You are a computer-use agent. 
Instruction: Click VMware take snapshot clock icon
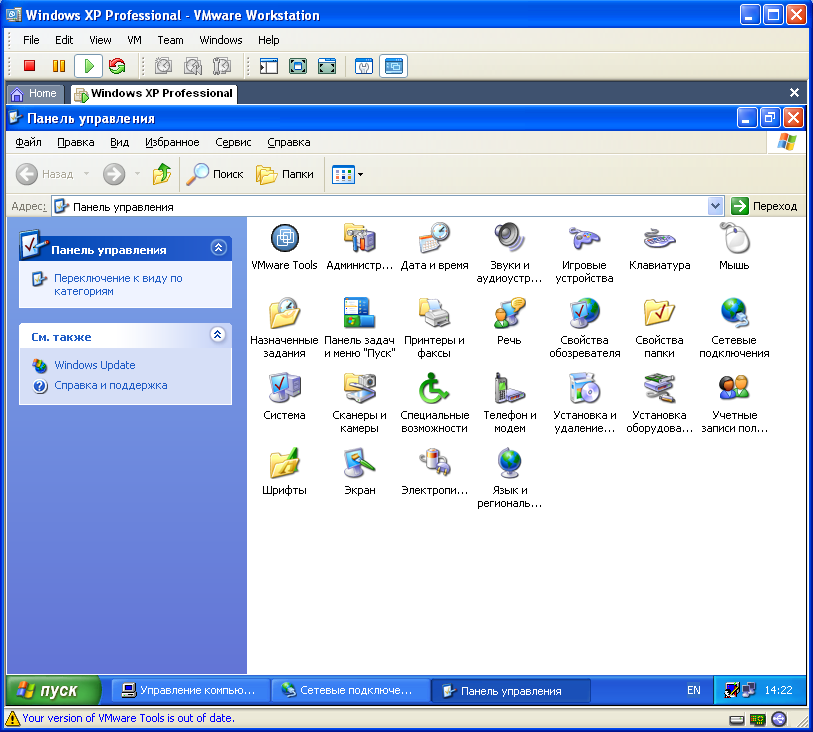click(164, 66)
